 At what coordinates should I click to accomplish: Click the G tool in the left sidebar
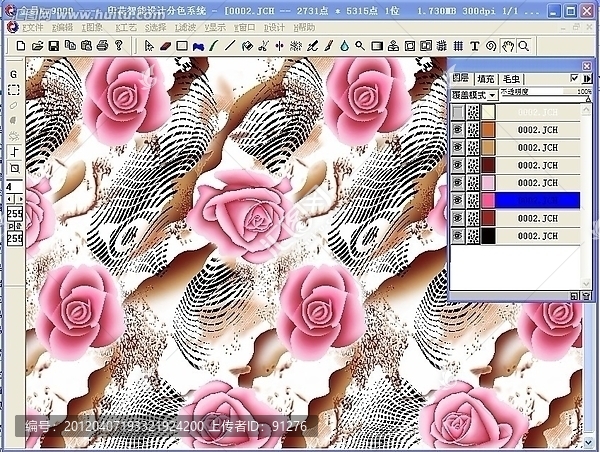(x=14, y=74)
